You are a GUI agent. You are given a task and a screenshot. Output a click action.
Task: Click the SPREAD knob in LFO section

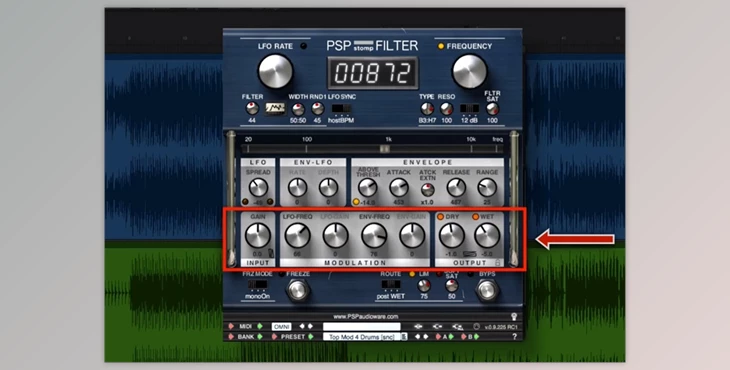coord(258,188)
